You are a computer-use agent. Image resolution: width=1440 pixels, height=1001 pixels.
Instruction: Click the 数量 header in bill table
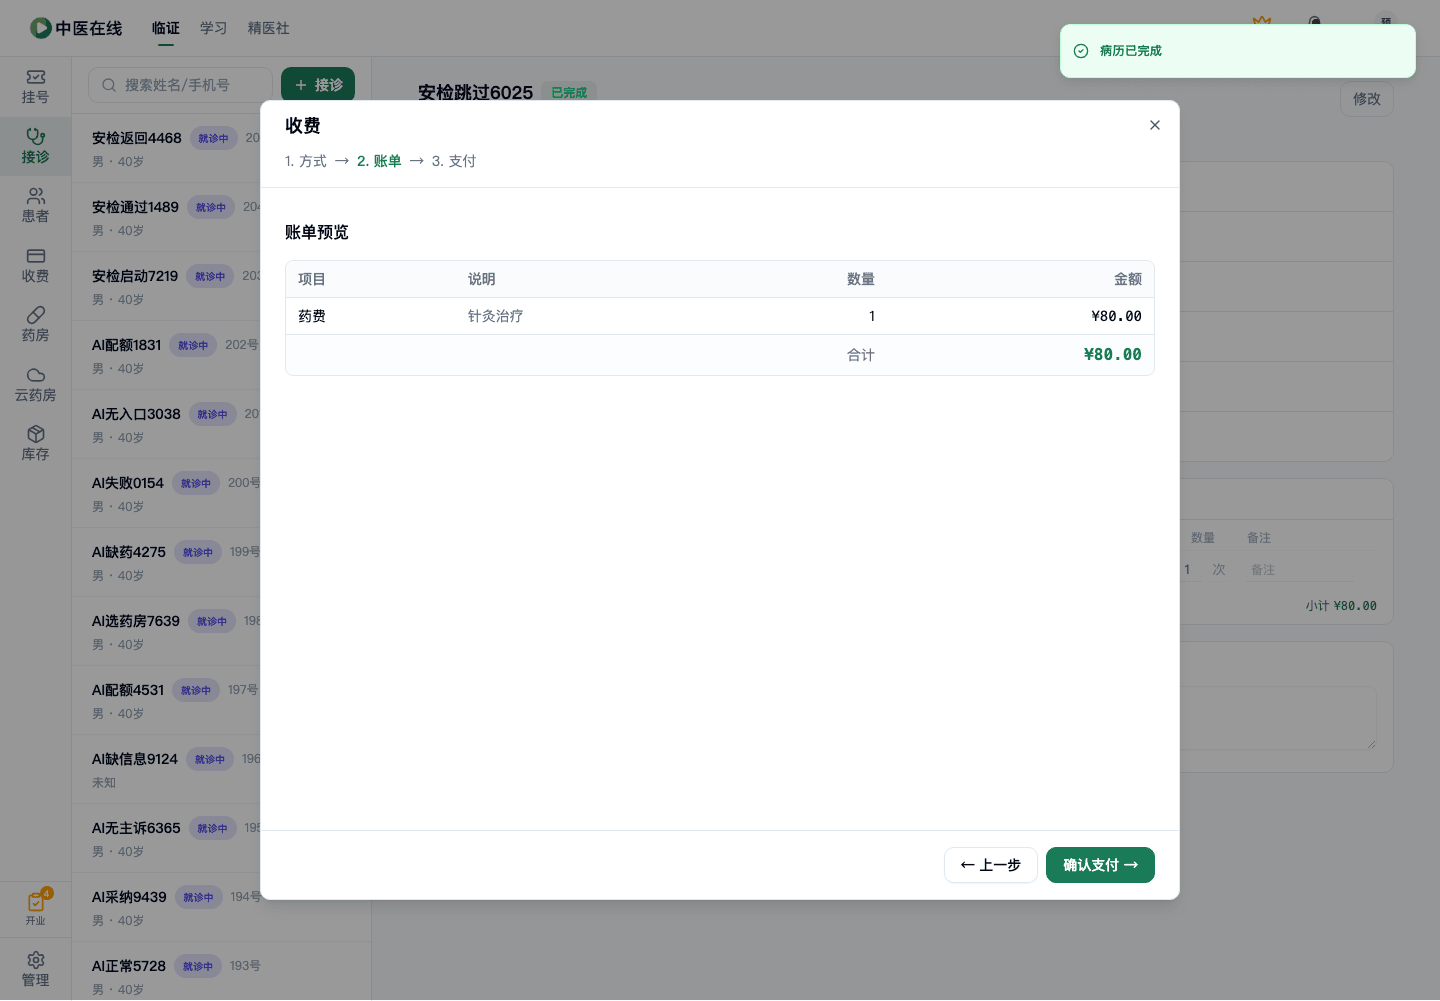[861, 279]
